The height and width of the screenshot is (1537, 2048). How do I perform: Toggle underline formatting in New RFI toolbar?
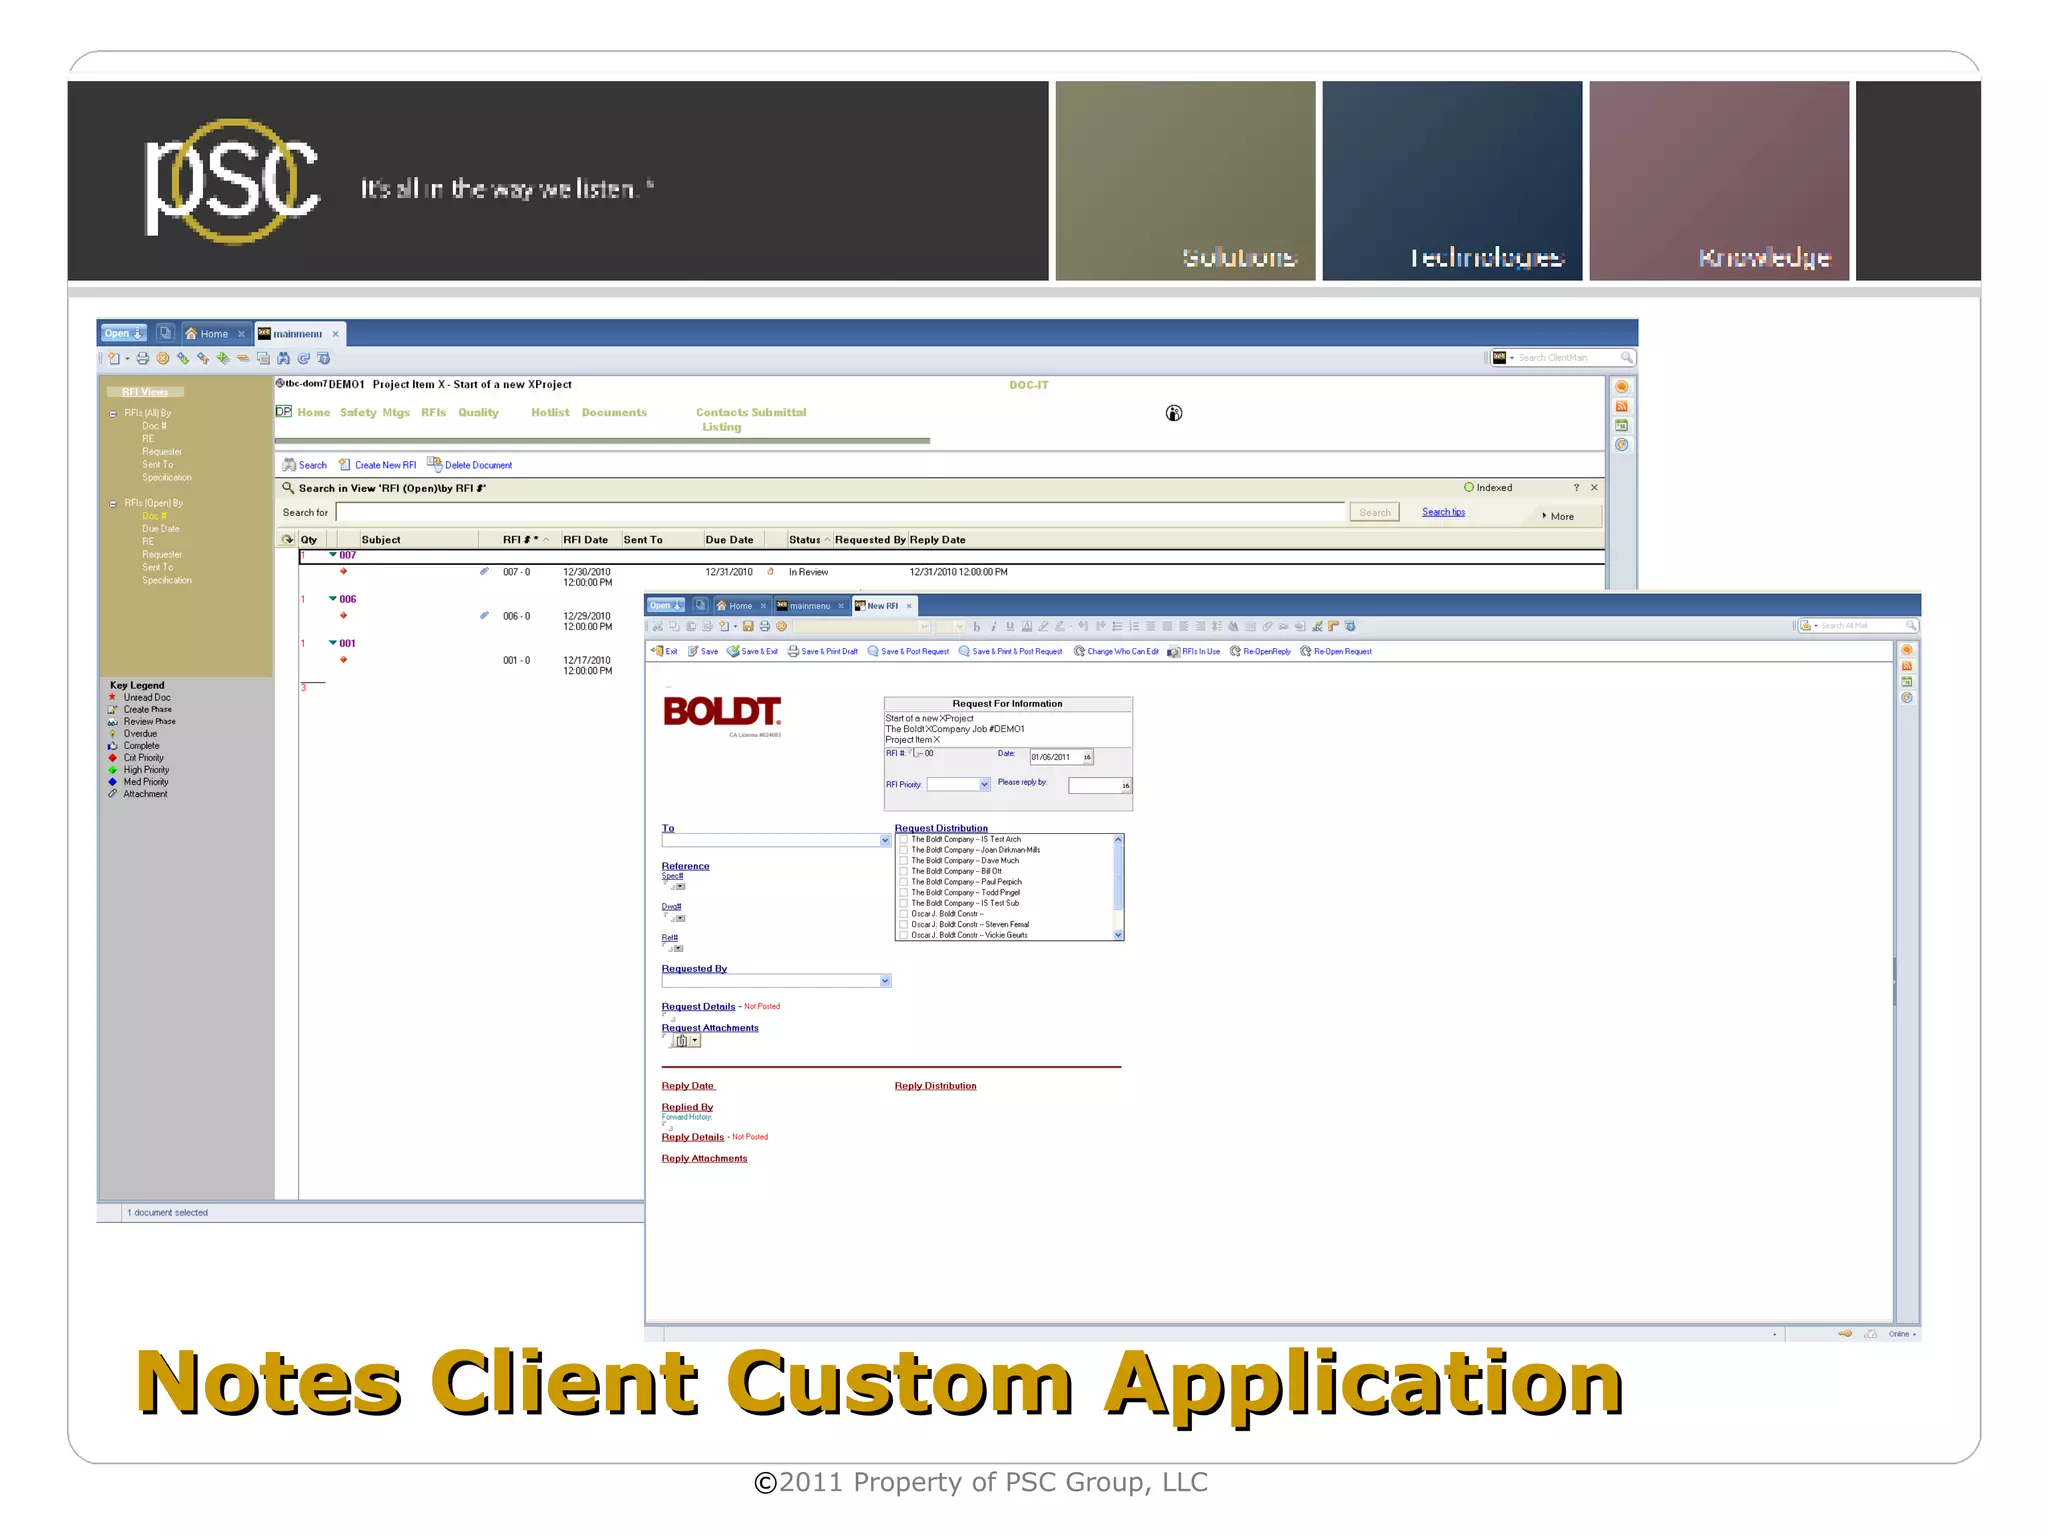[x=1010, y=627]
